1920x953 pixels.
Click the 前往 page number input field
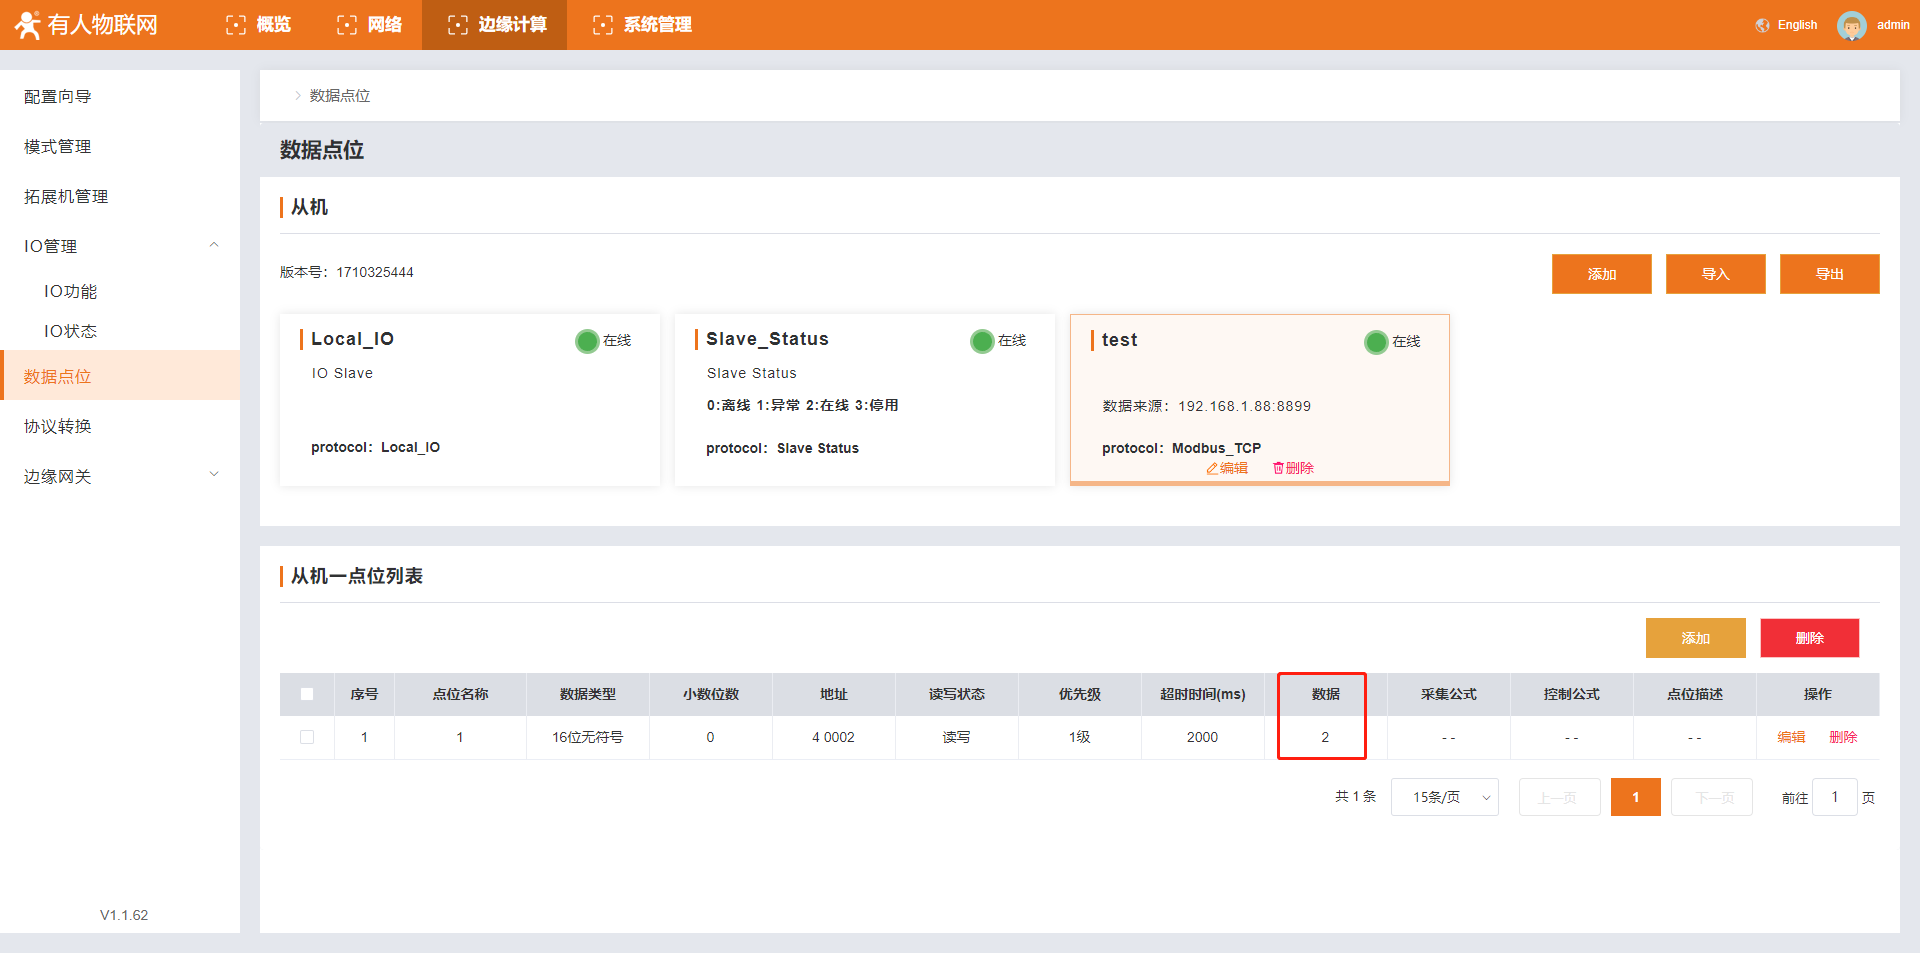point(1834,797)
